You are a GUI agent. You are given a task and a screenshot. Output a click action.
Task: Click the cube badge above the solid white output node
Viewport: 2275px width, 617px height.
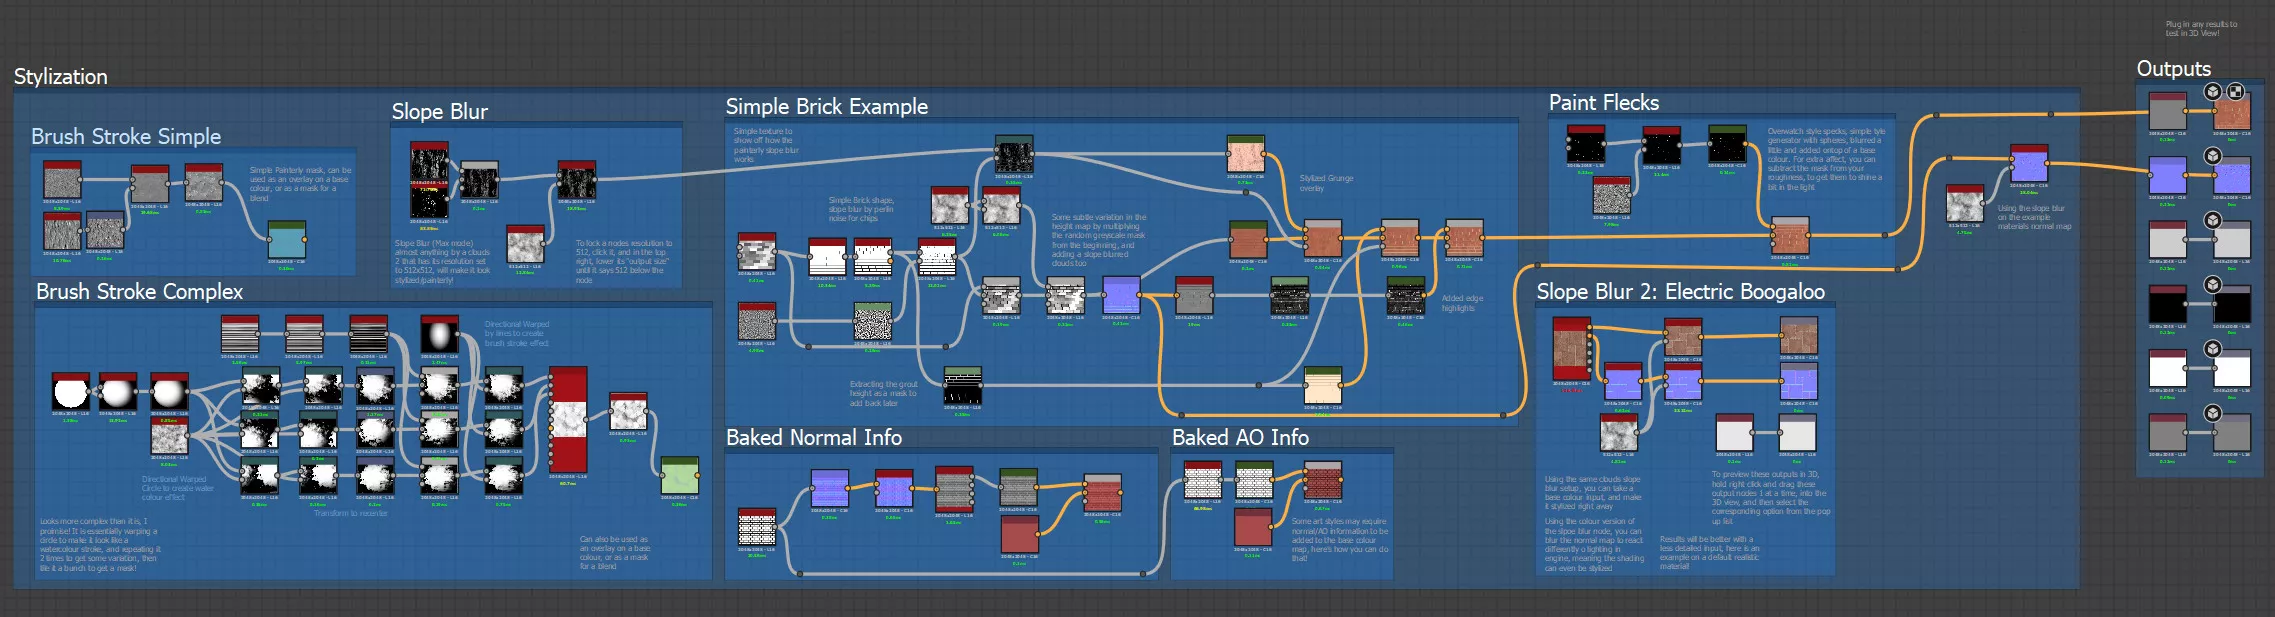pos(2213,349)
